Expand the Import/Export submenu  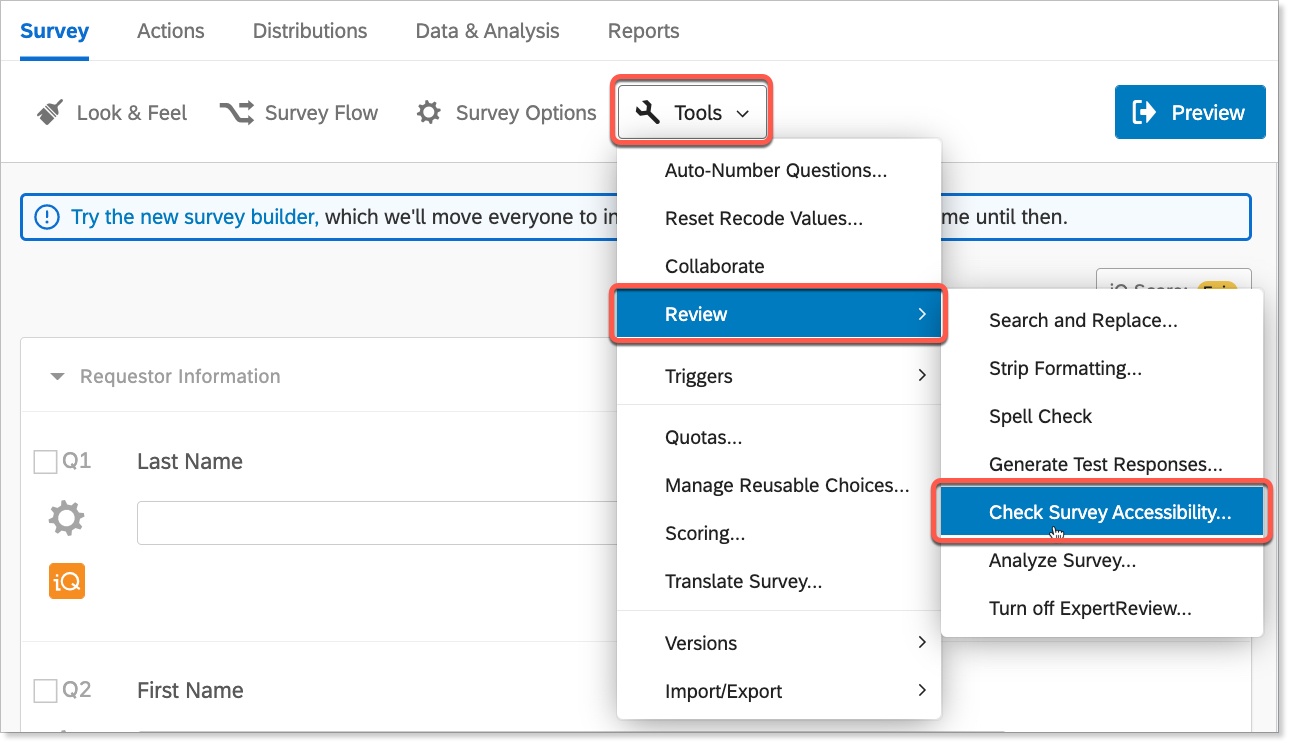point(778,691)
